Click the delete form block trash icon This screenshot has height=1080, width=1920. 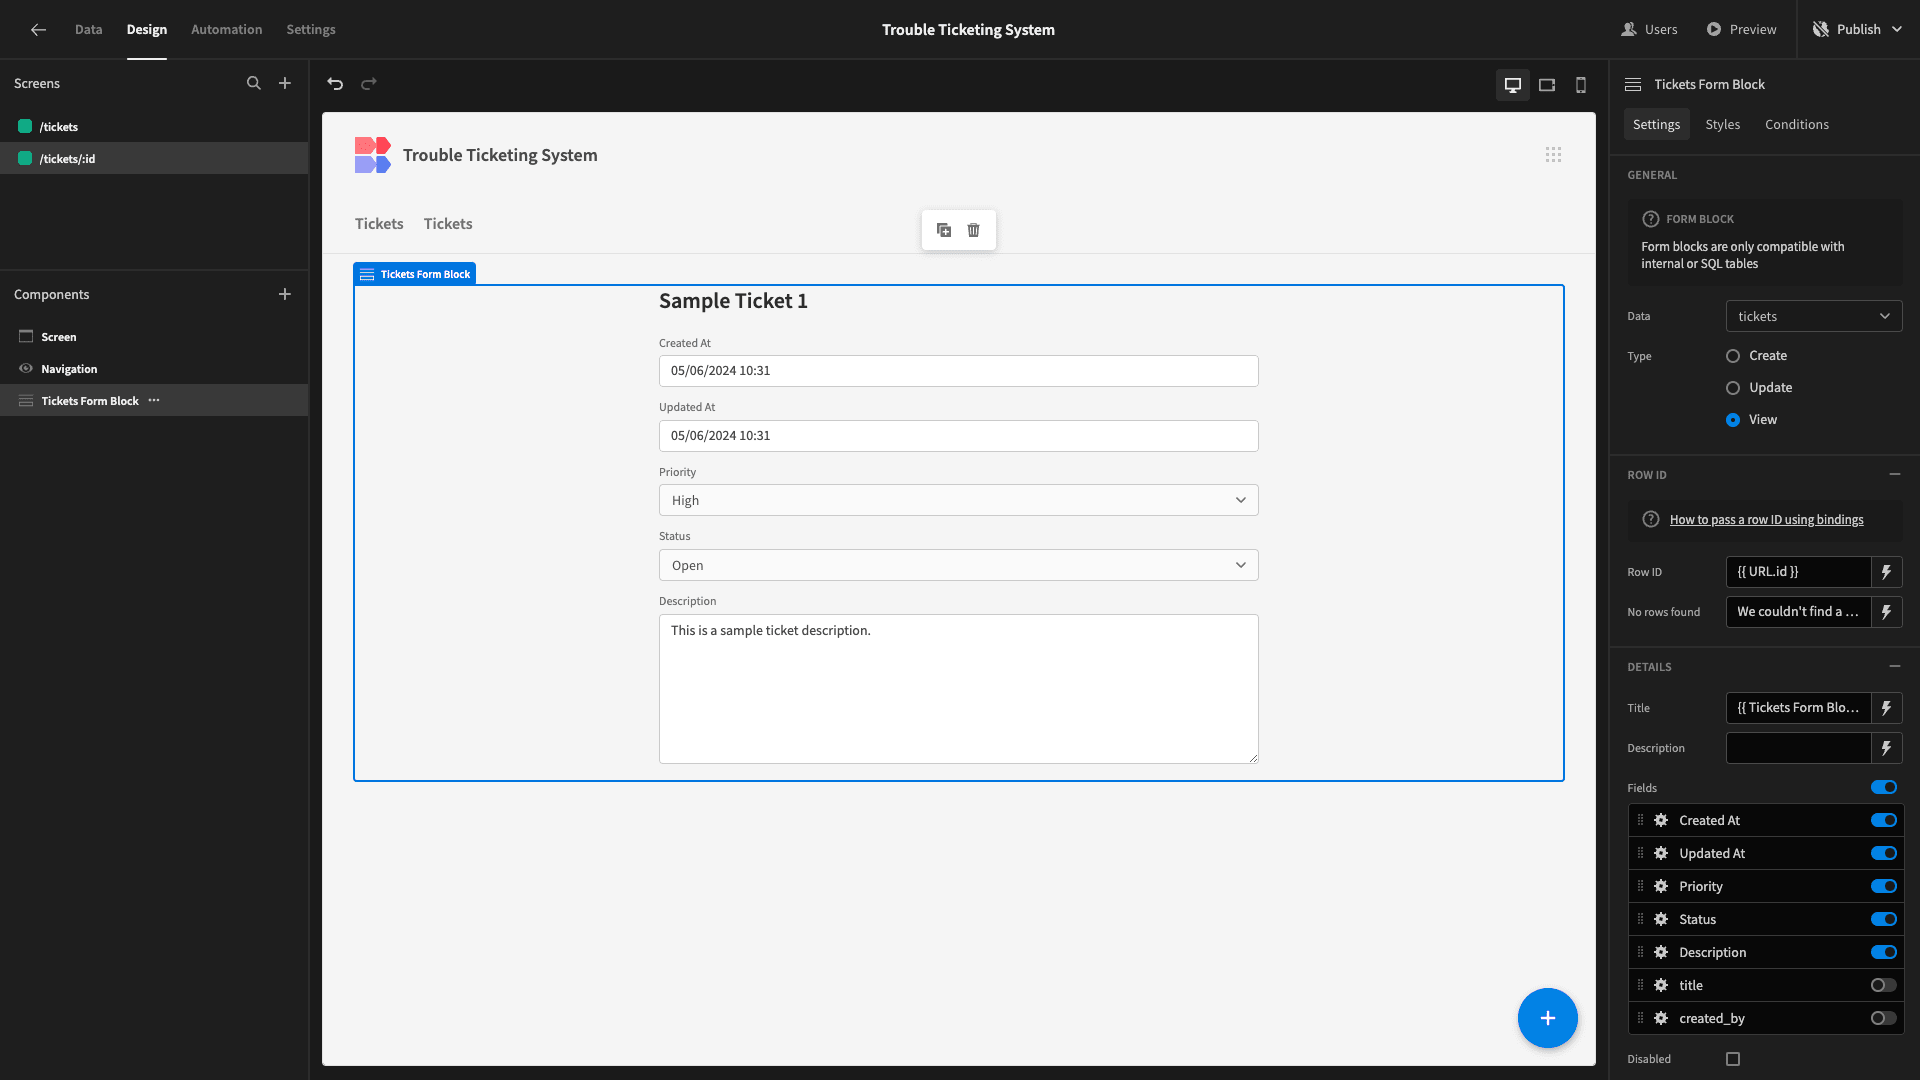pos(973,229)
